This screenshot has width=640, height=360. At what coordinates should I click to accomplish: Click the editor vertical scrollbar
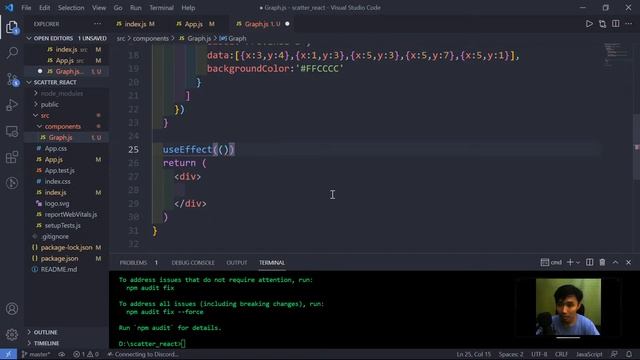click(x=637, y=147)
